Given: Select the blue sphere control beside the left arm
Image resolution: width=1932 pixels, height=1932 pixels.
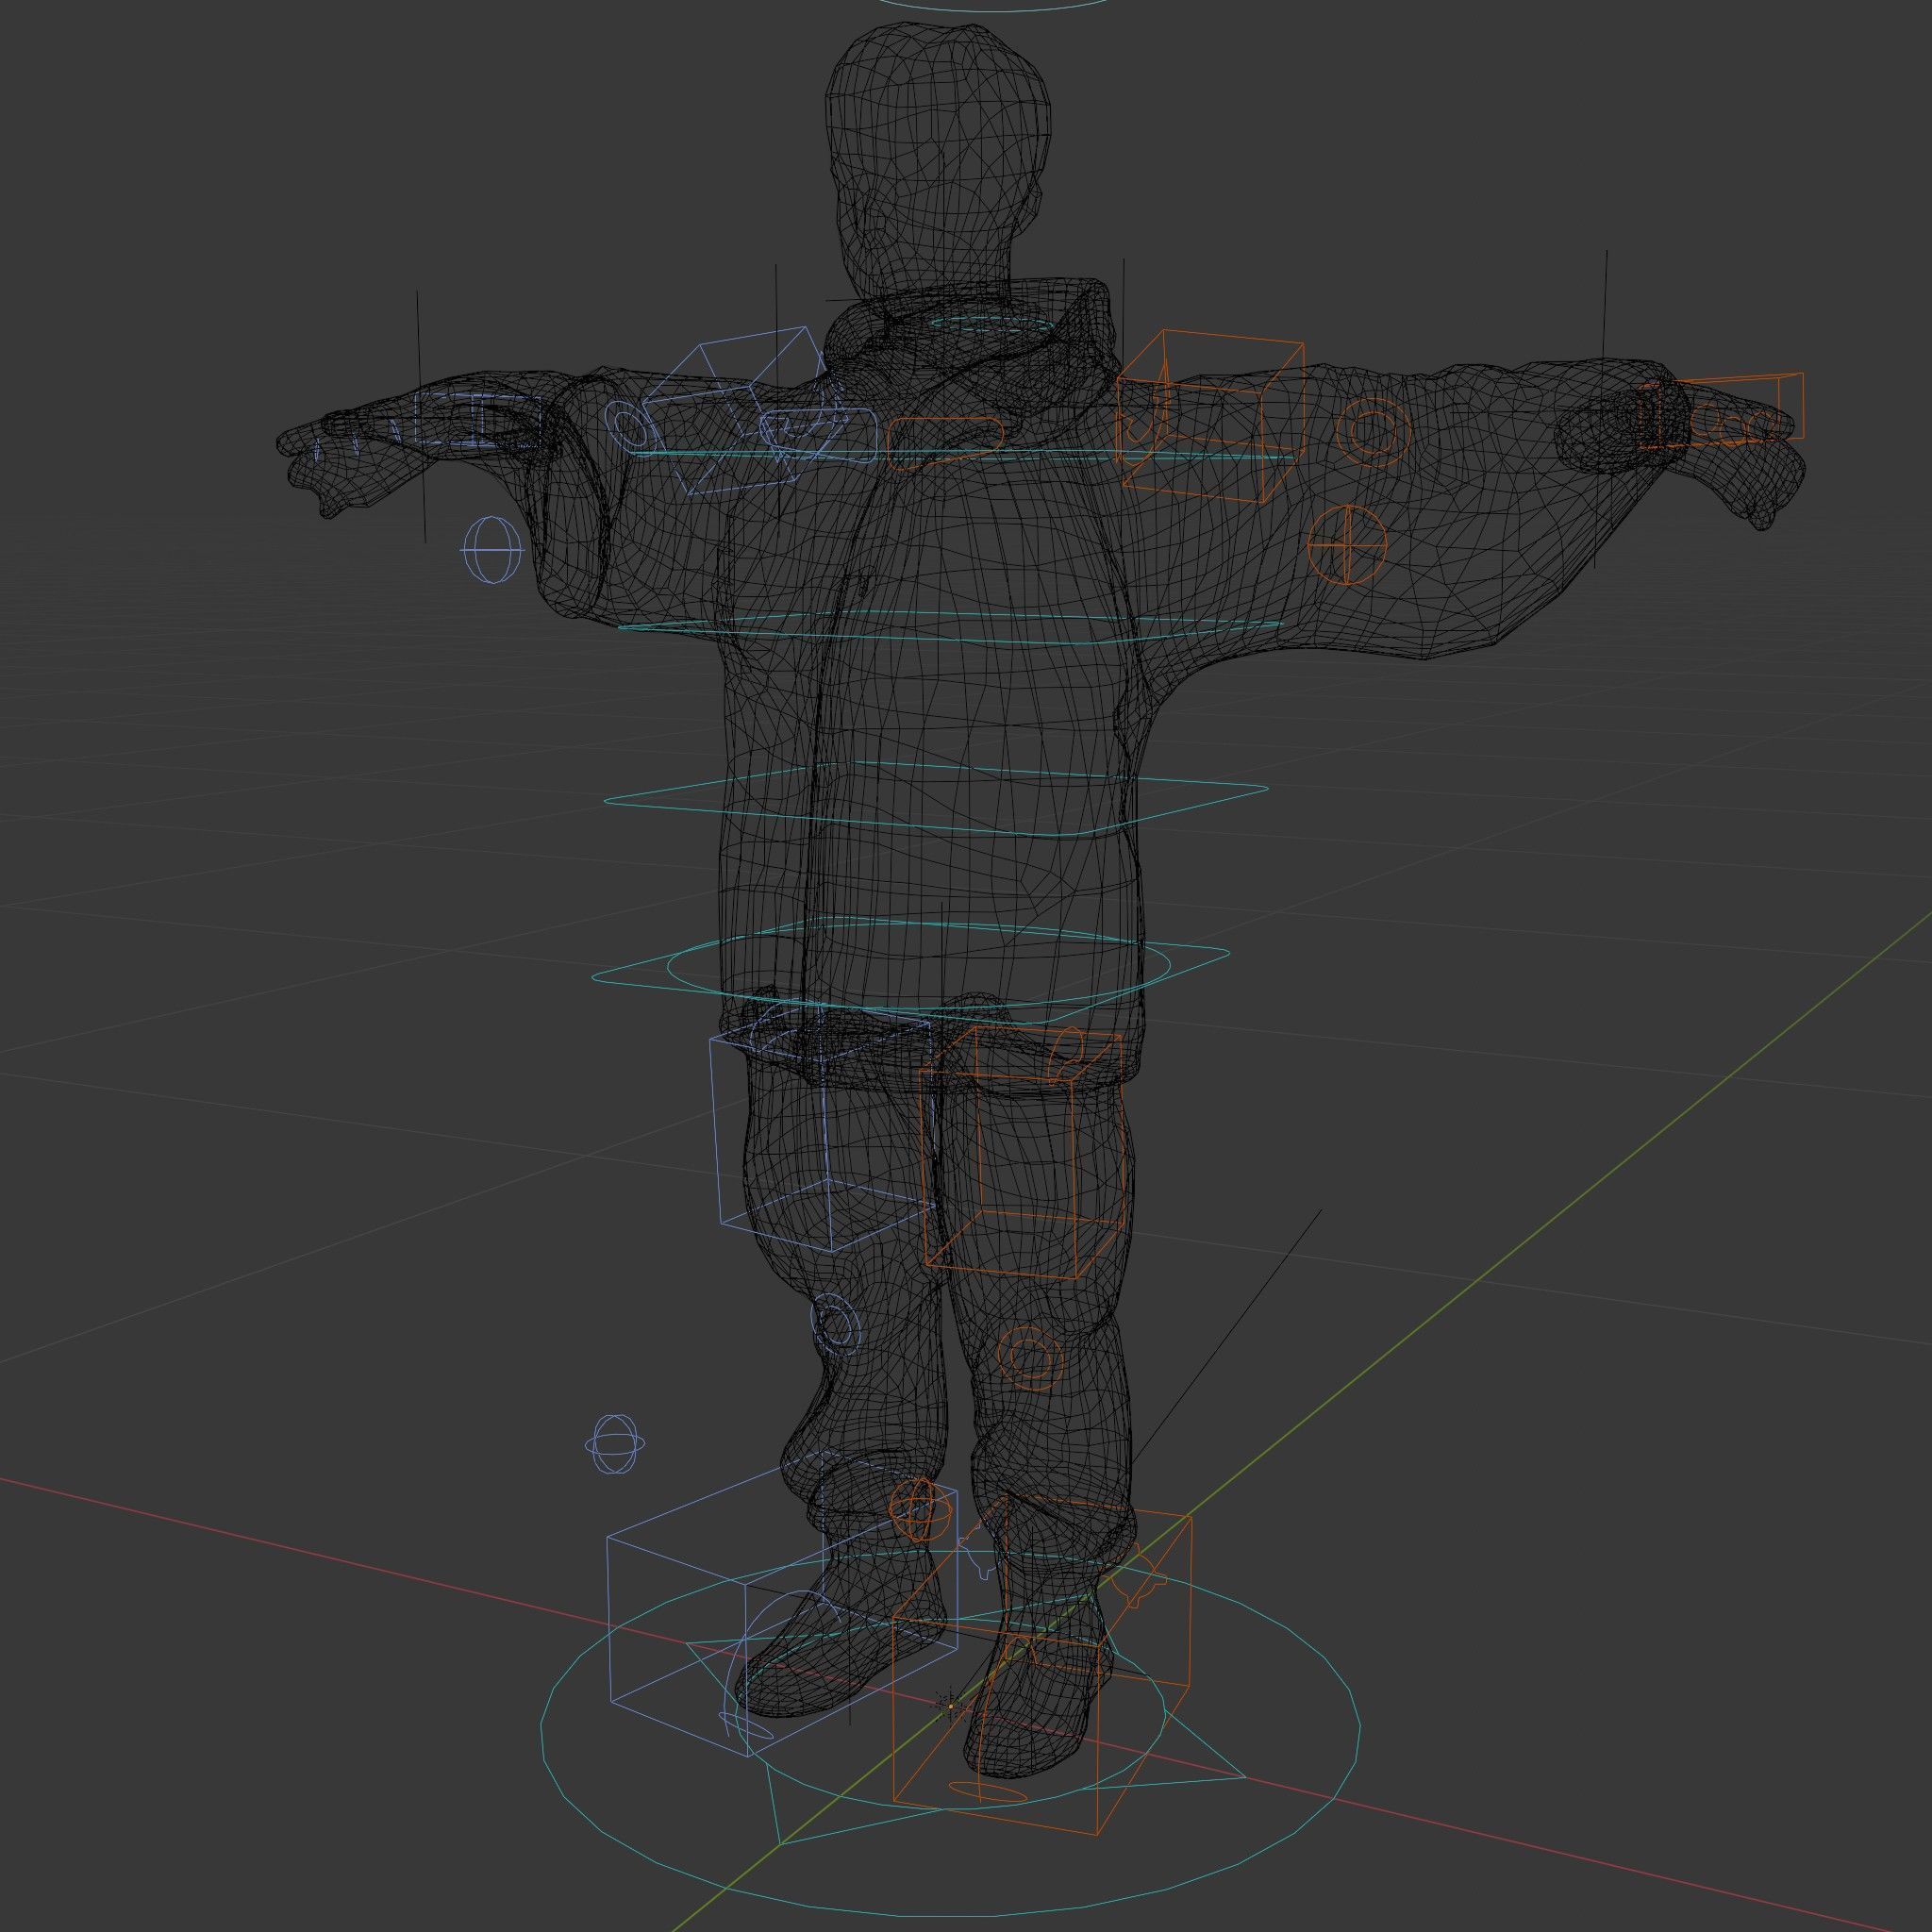Looking at the screenshot, I should pyautogui.click(x=492, y=549).
